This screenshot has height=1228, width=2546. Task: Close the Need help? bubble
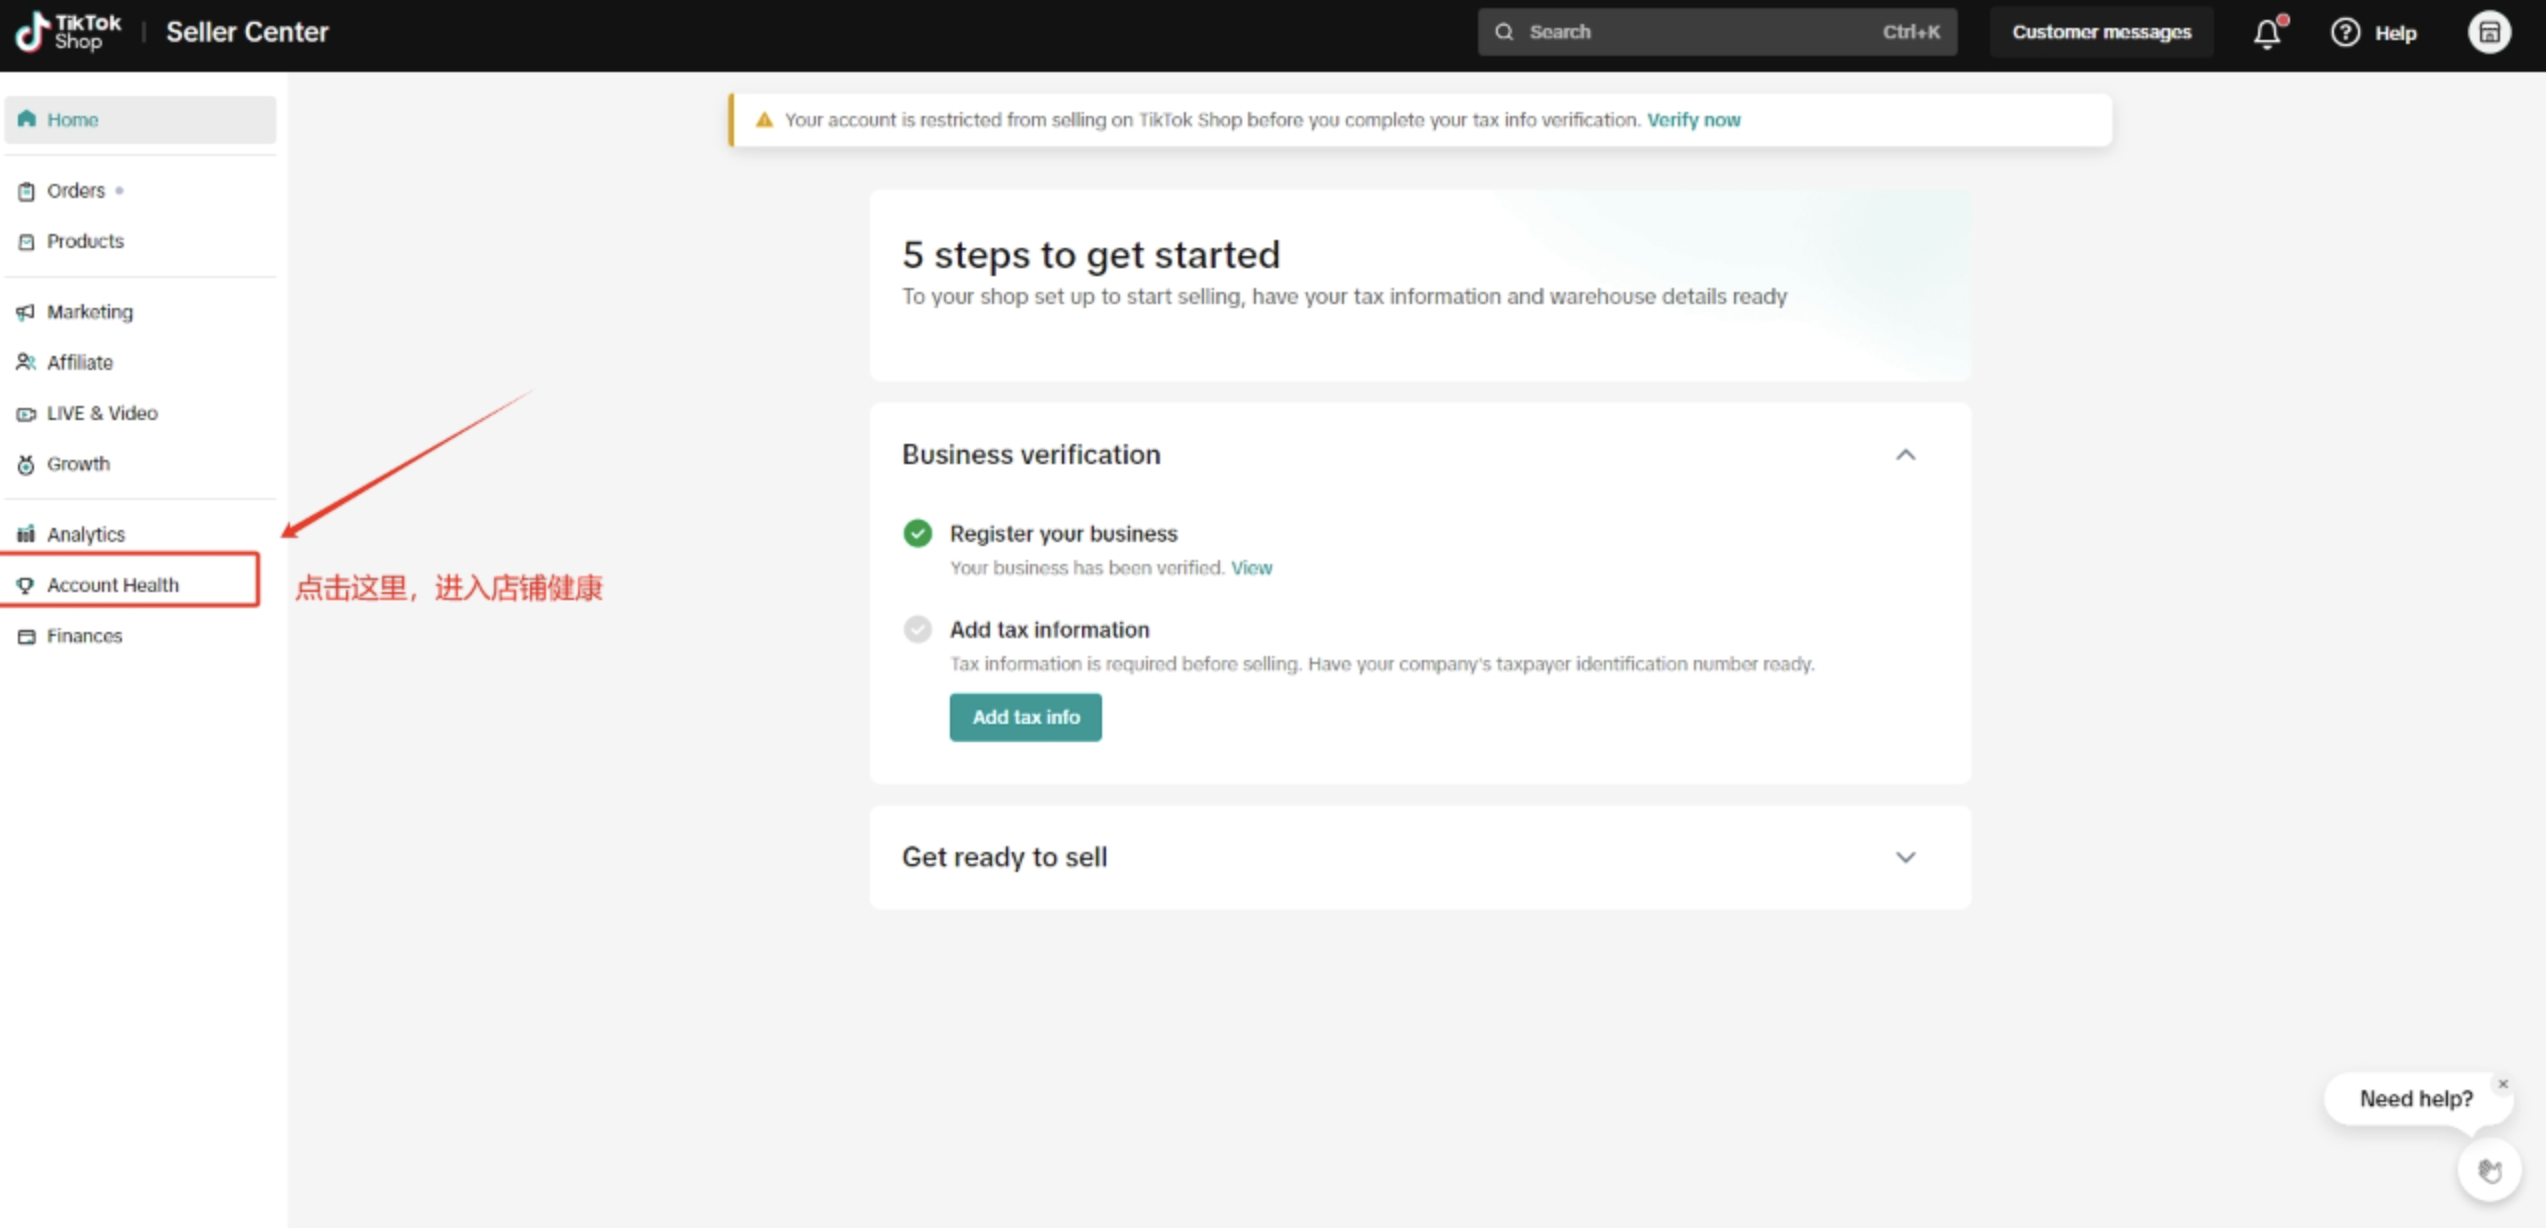click(2503, 1084)
